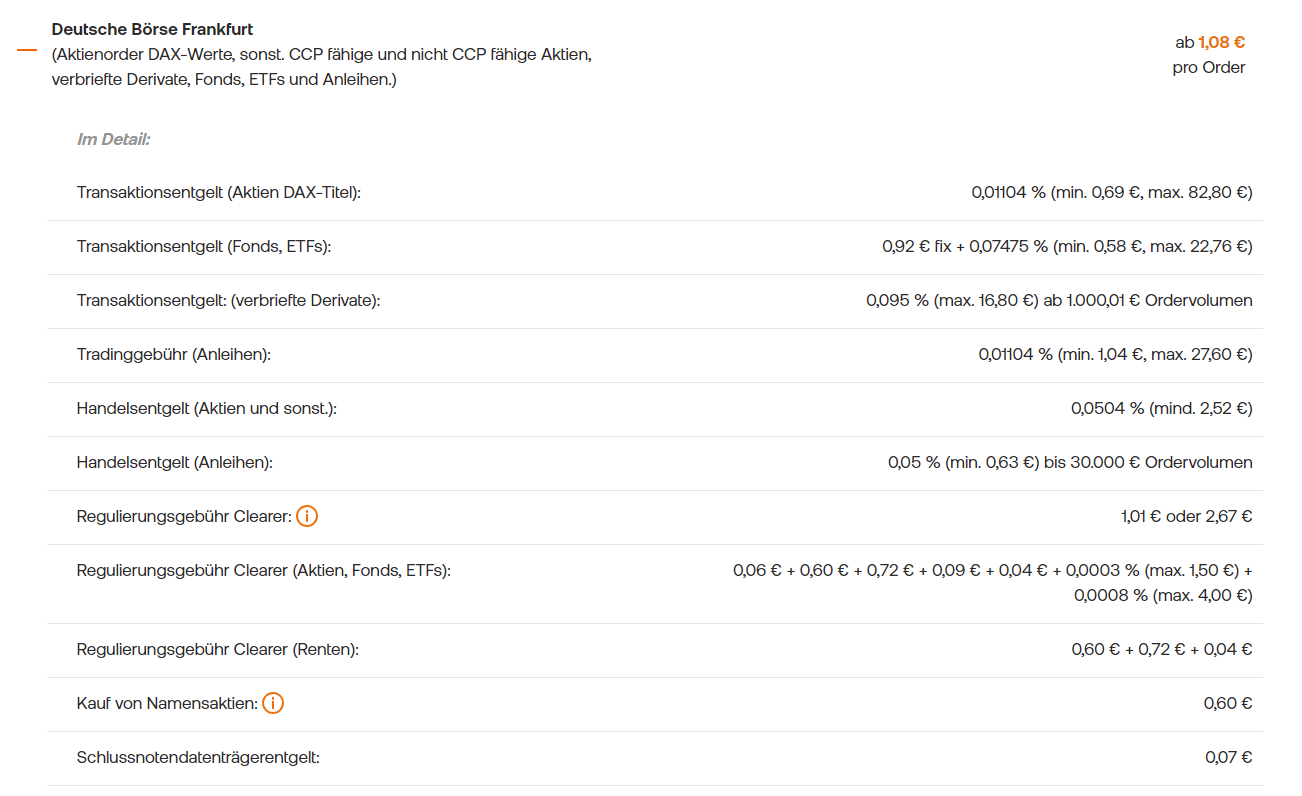The width and height of the screenshot is (1302, 796).
Task: Click info icon next to Kauf von Namensaktien
Action: tap(273, 703)
